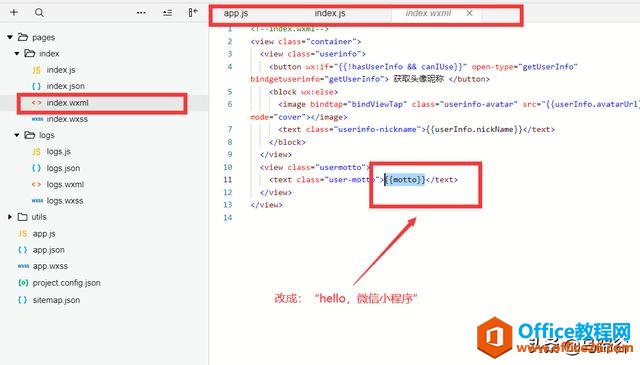Open index.wxss file
This screenshot has width=640, height=365.
67,119
